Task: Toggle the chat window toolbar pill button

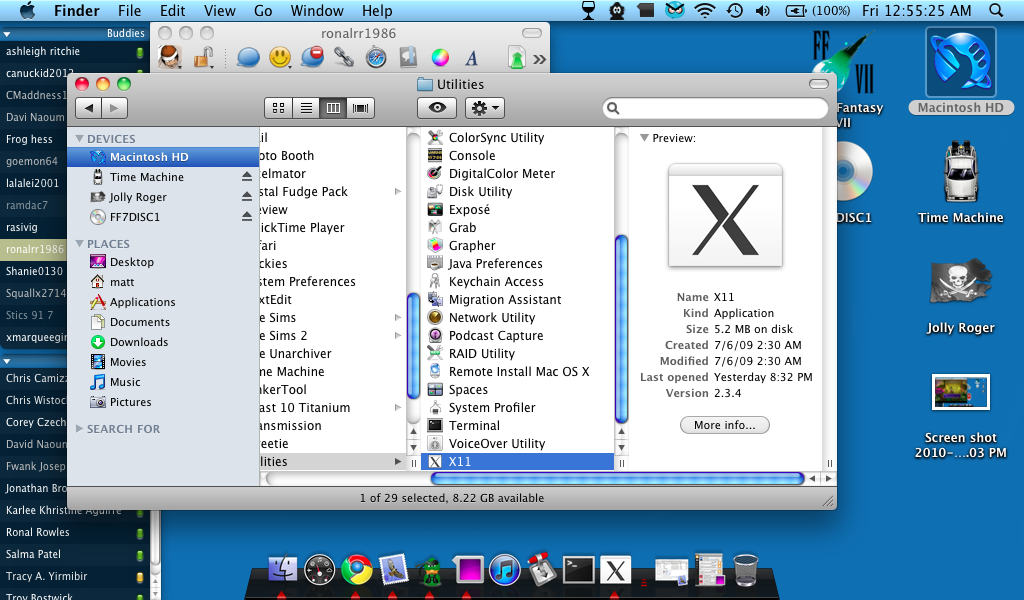Action: click(532, 33)
